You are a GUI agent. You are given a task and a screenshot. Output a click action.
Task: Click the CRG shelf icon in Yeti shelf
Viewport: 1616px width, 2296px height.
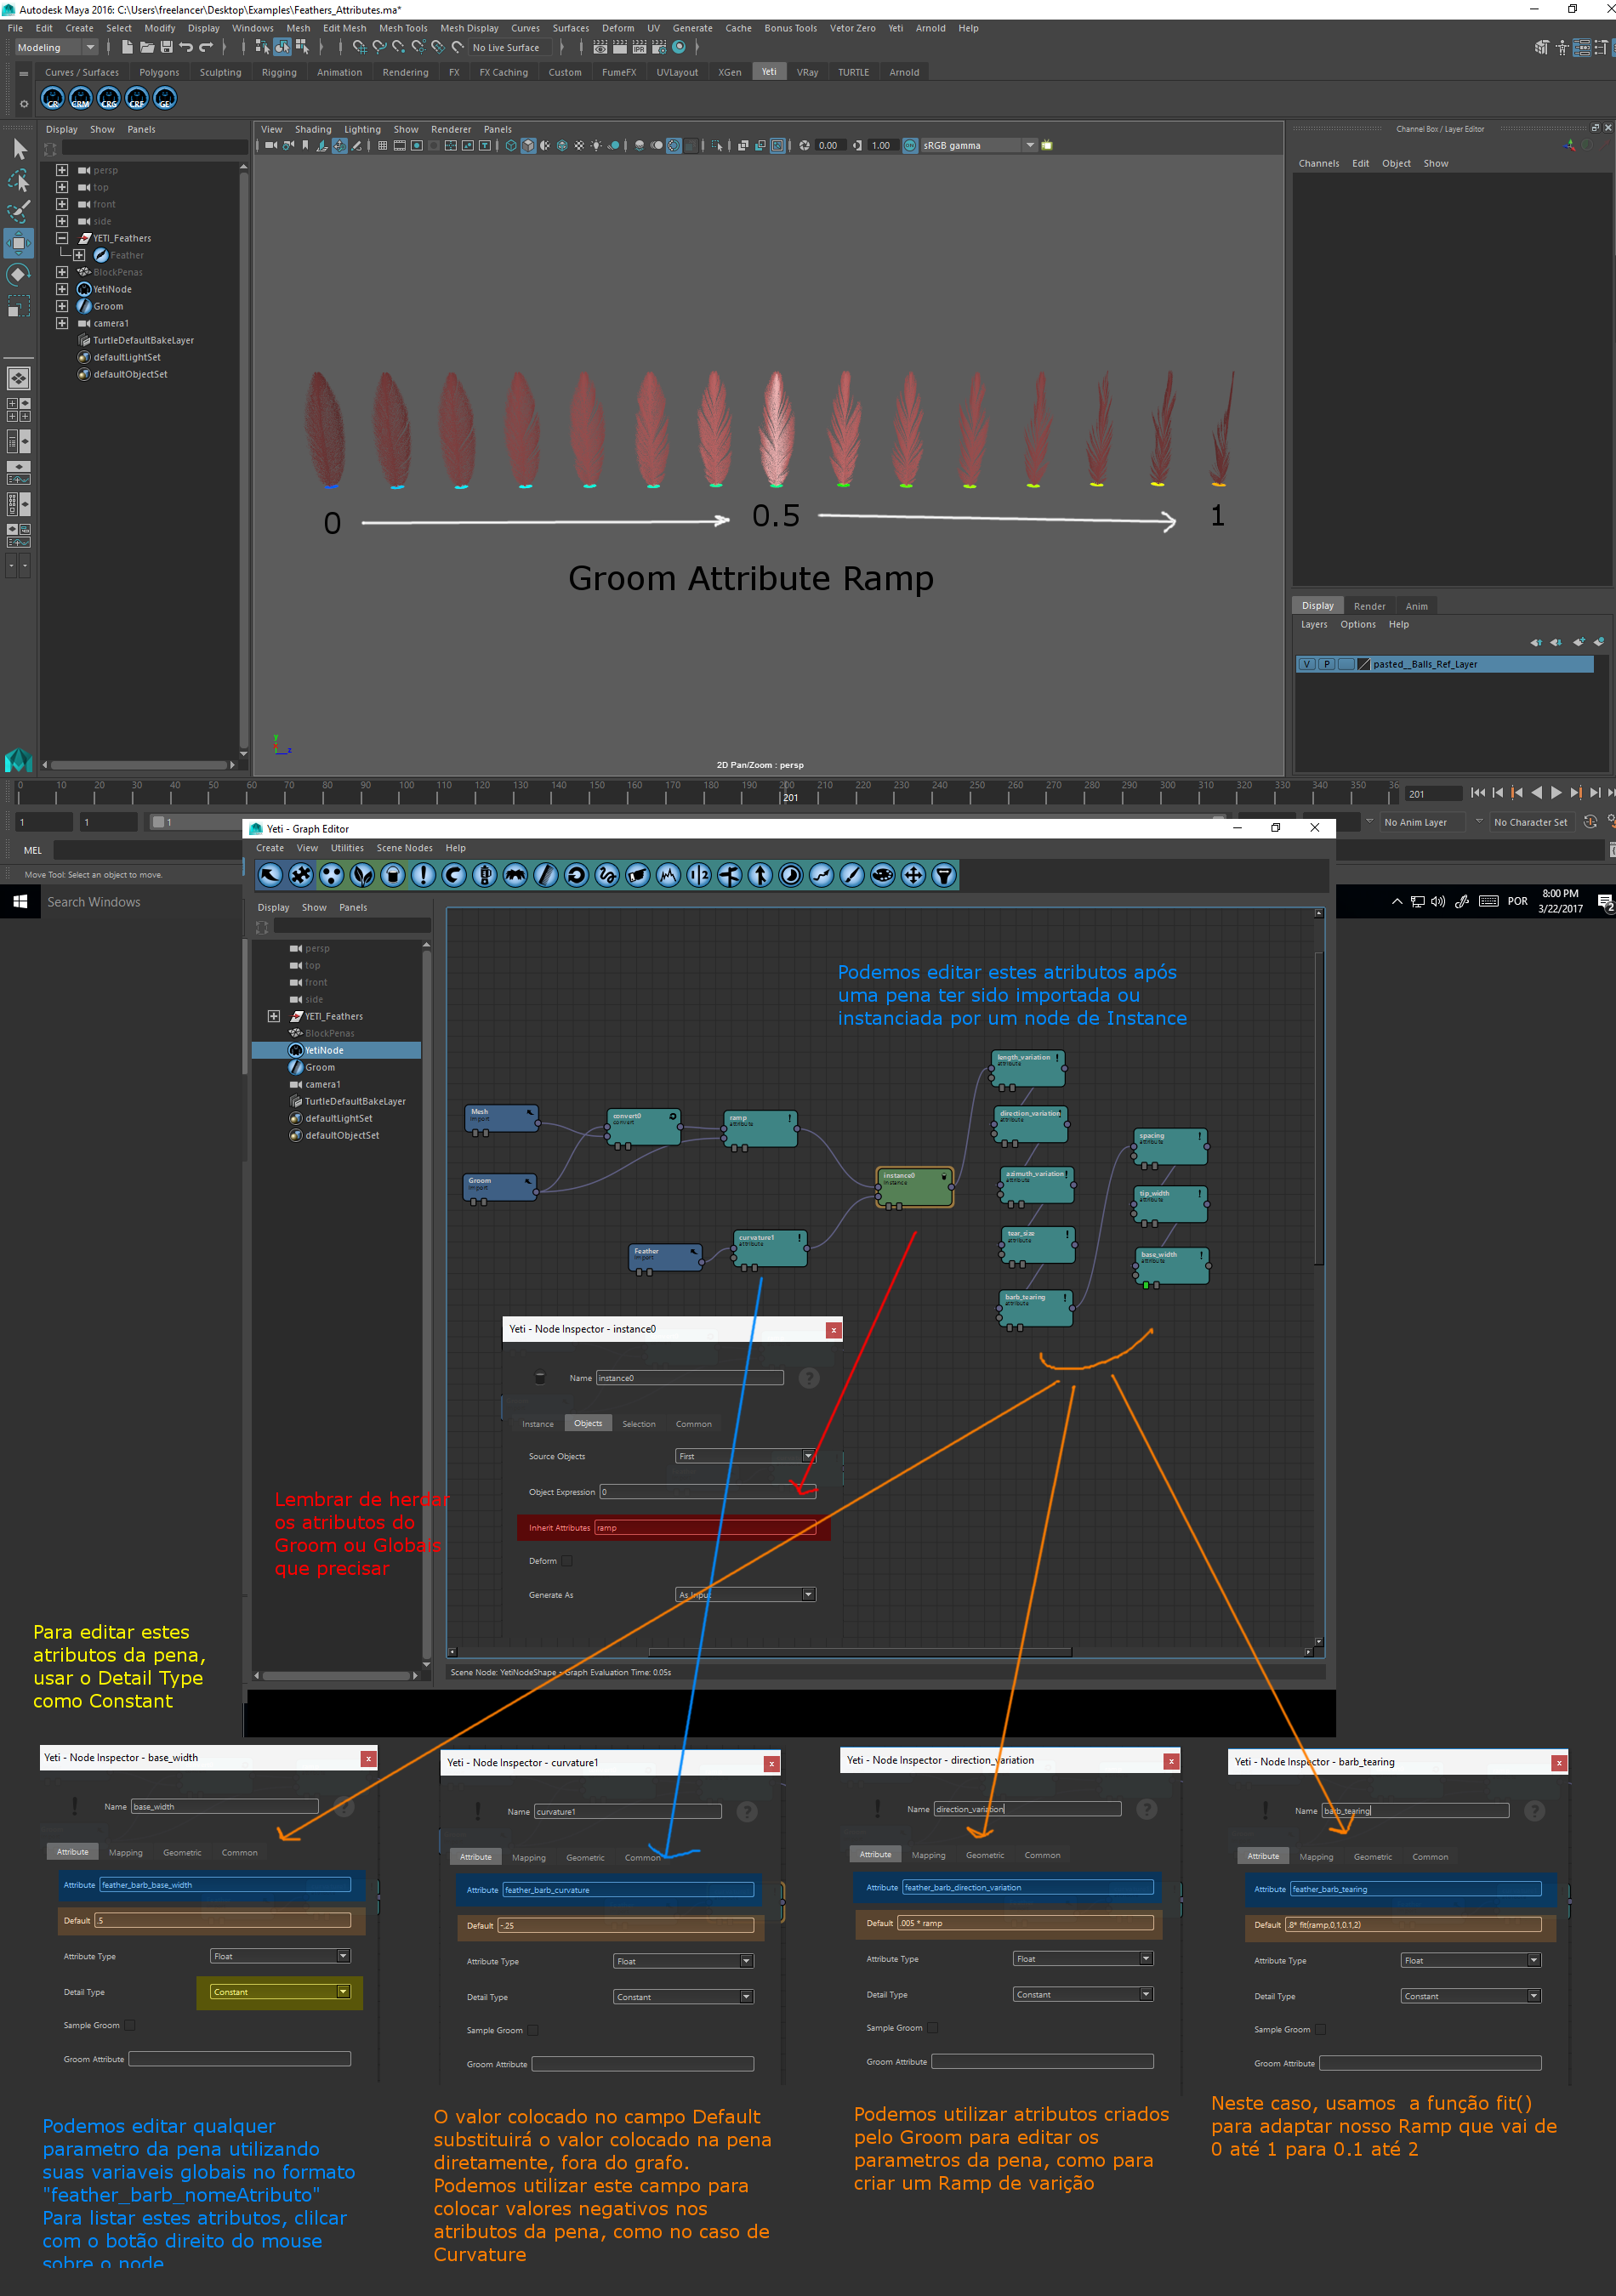[x=109, y=99]
